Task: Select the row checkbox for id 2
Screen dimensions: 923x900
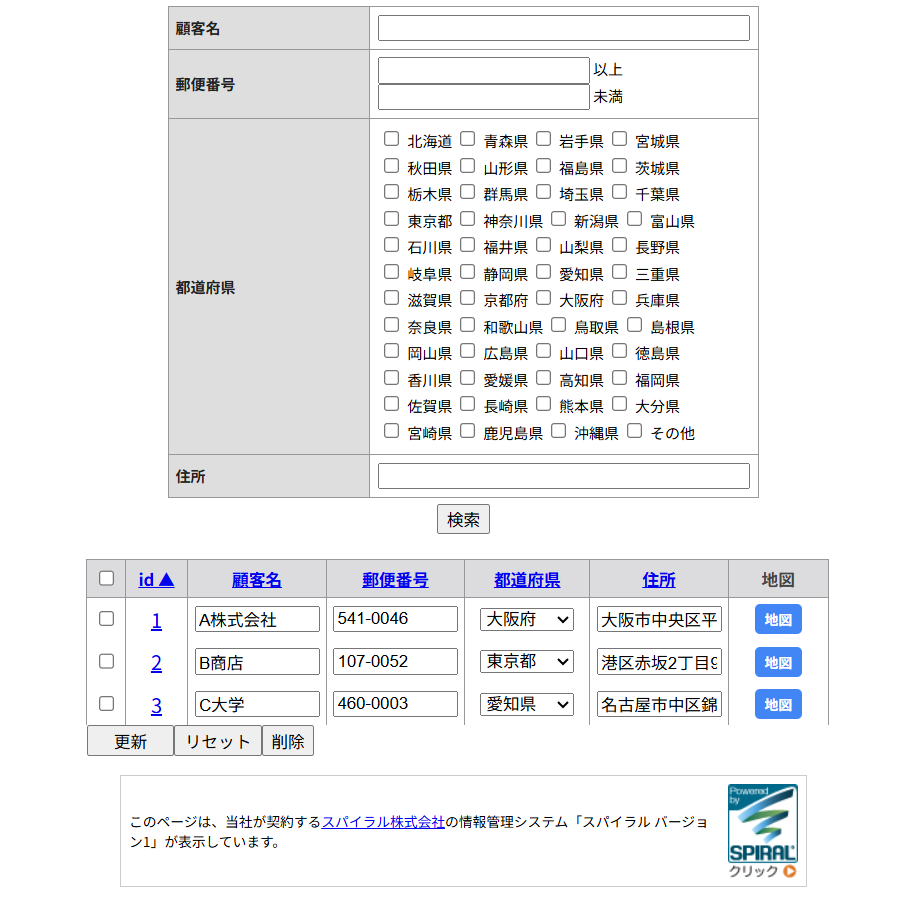Action: (106, 661)
